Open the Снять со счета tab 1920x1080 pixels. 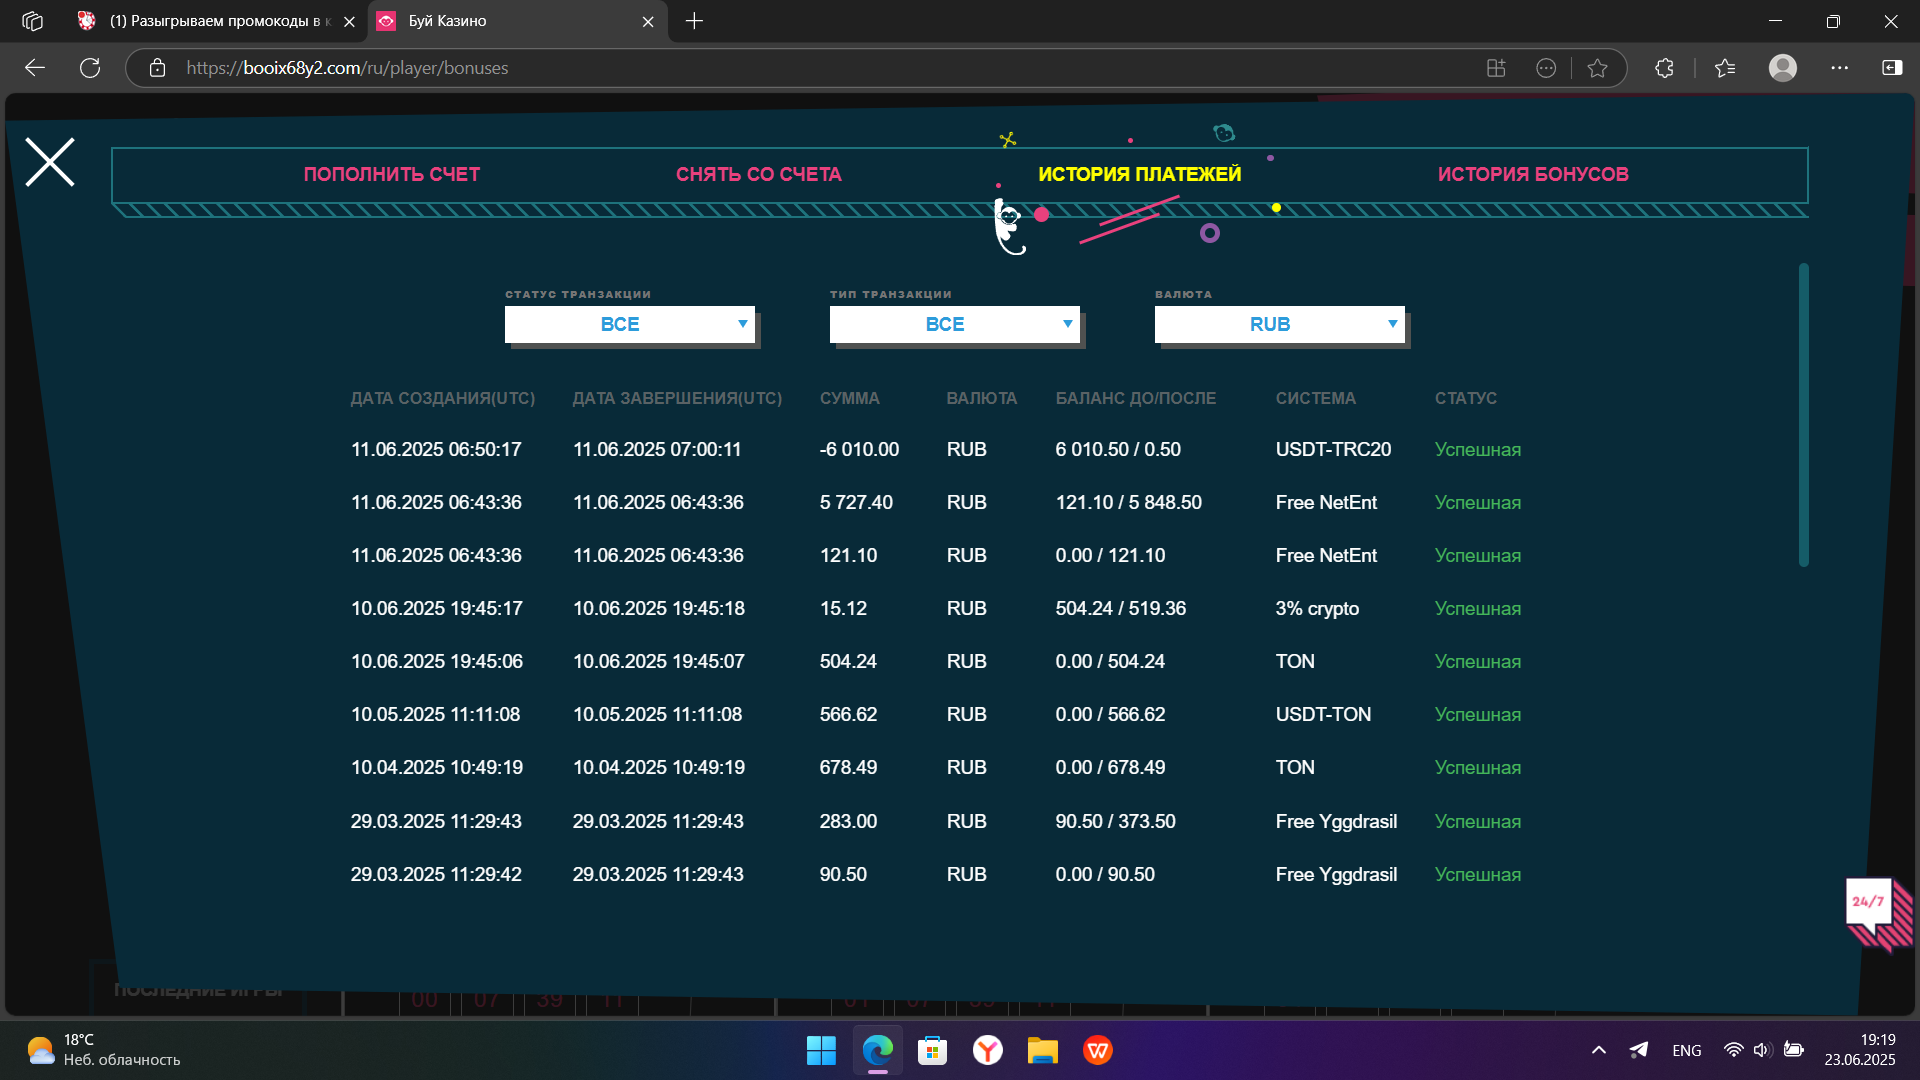point(759,174)
